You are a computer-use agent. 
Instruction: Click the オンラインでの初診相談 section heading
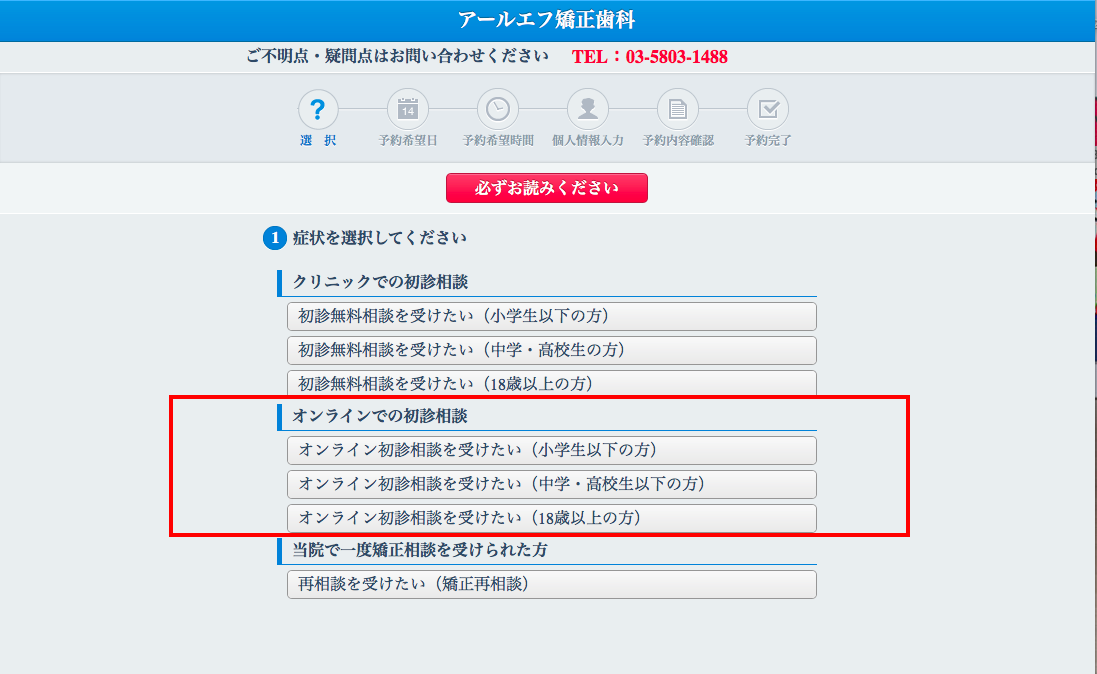pos(380,415)
